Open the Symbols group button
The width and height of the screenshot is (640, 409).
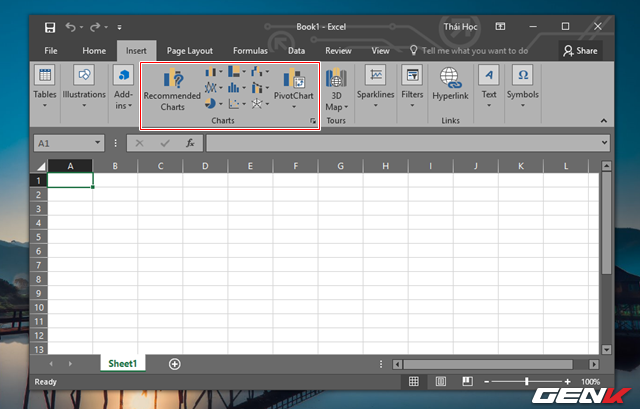tap(523, 87)
